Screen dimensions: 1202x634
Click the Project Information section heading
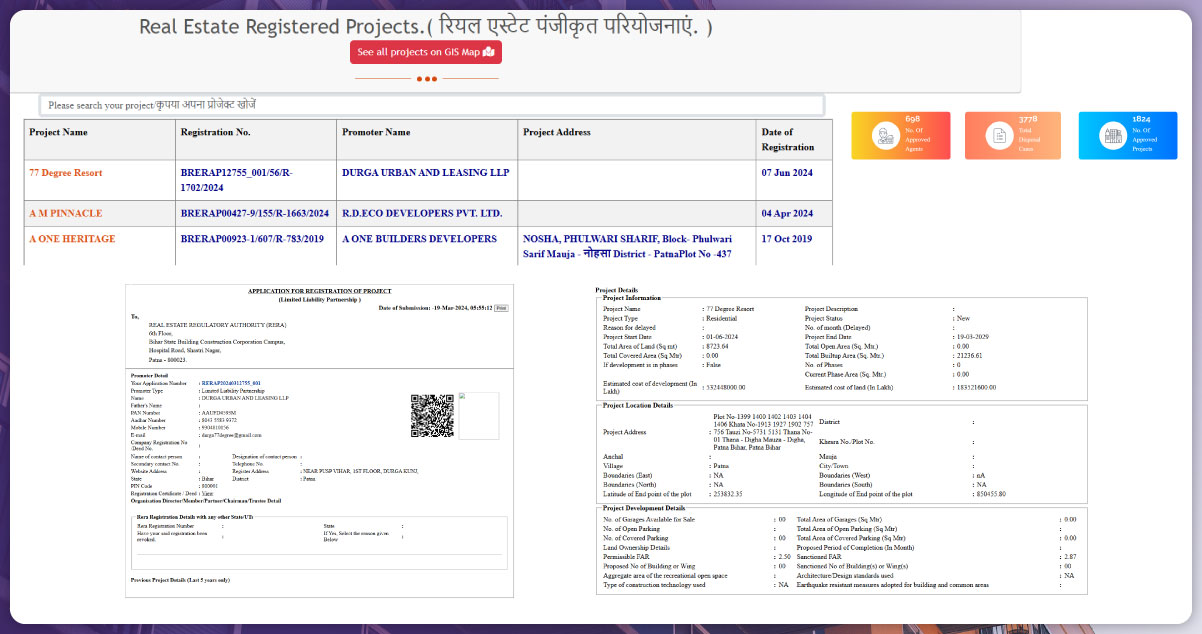(x=631, y=298)
